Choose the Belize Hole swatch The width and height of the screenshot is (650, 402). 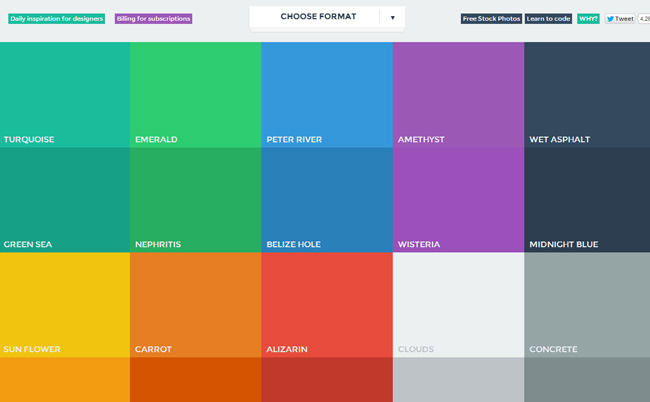pos(327,200)
